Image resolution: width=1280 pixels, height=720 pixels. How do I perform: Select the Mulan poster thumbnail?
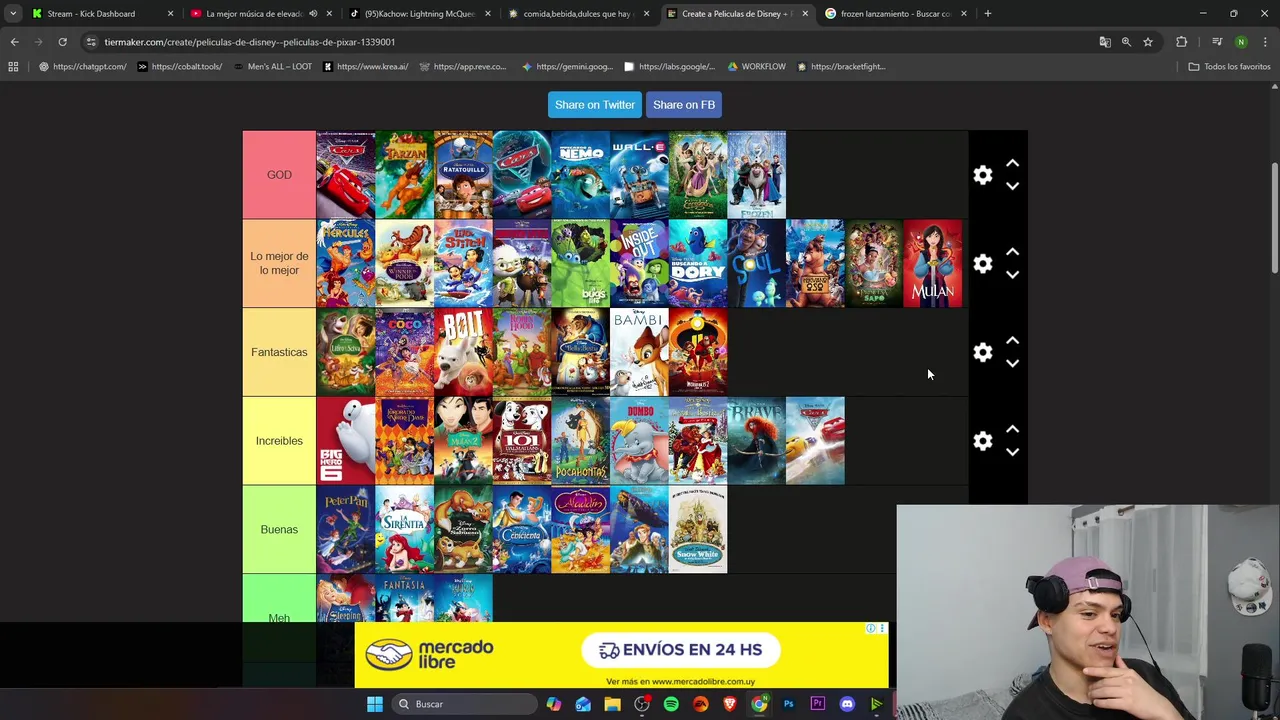[933, 264]
